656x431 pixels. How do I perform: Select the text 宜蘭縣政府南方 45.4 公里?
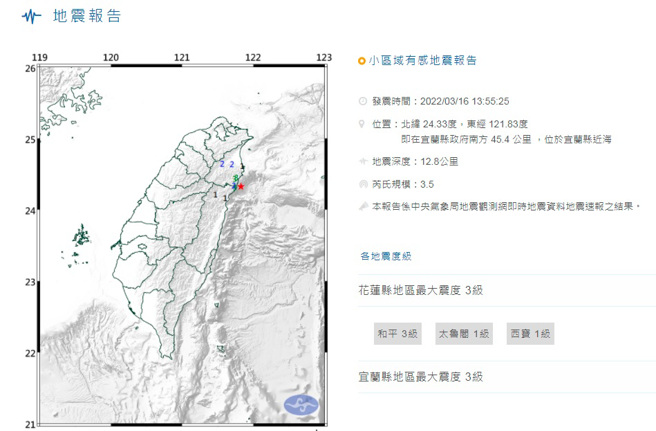[x=476, y=139]
